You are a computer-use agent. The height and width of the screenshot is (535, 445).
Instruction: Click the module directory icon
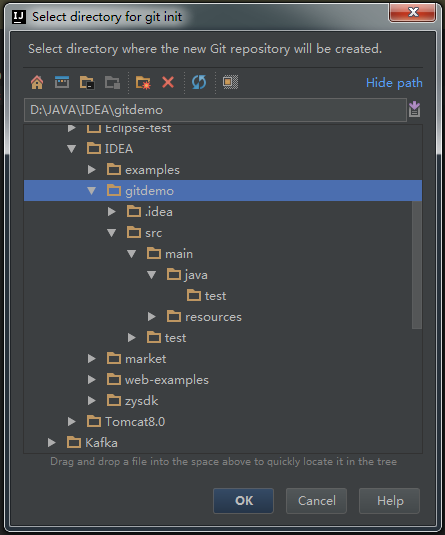point(112,83)
